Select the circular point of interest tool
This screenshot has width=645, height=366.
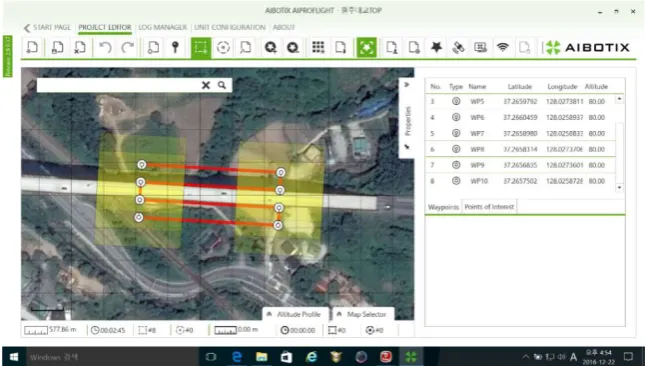point(223,47)
